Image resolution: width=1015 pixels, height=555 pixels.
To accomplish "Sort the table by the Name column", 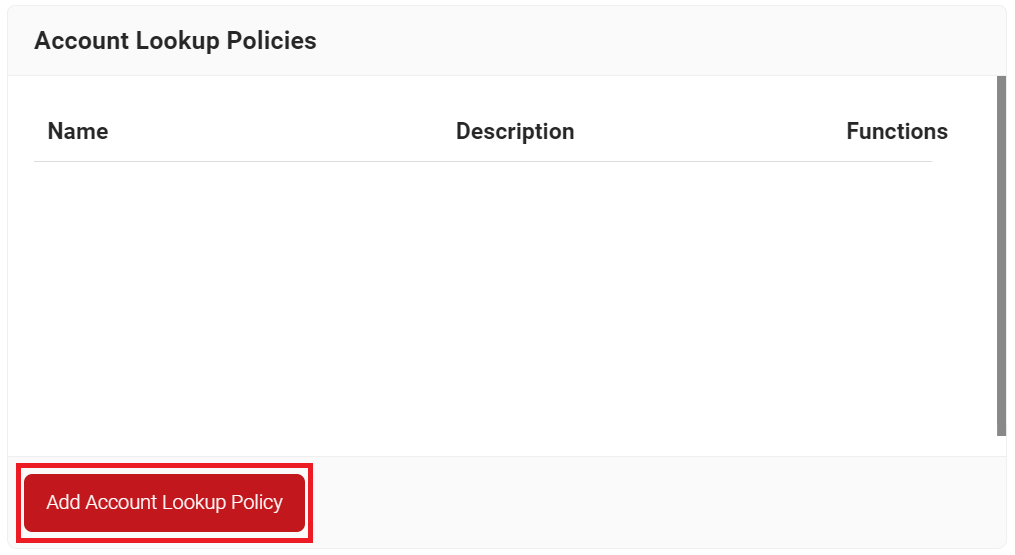I will (x=78, y=131).
